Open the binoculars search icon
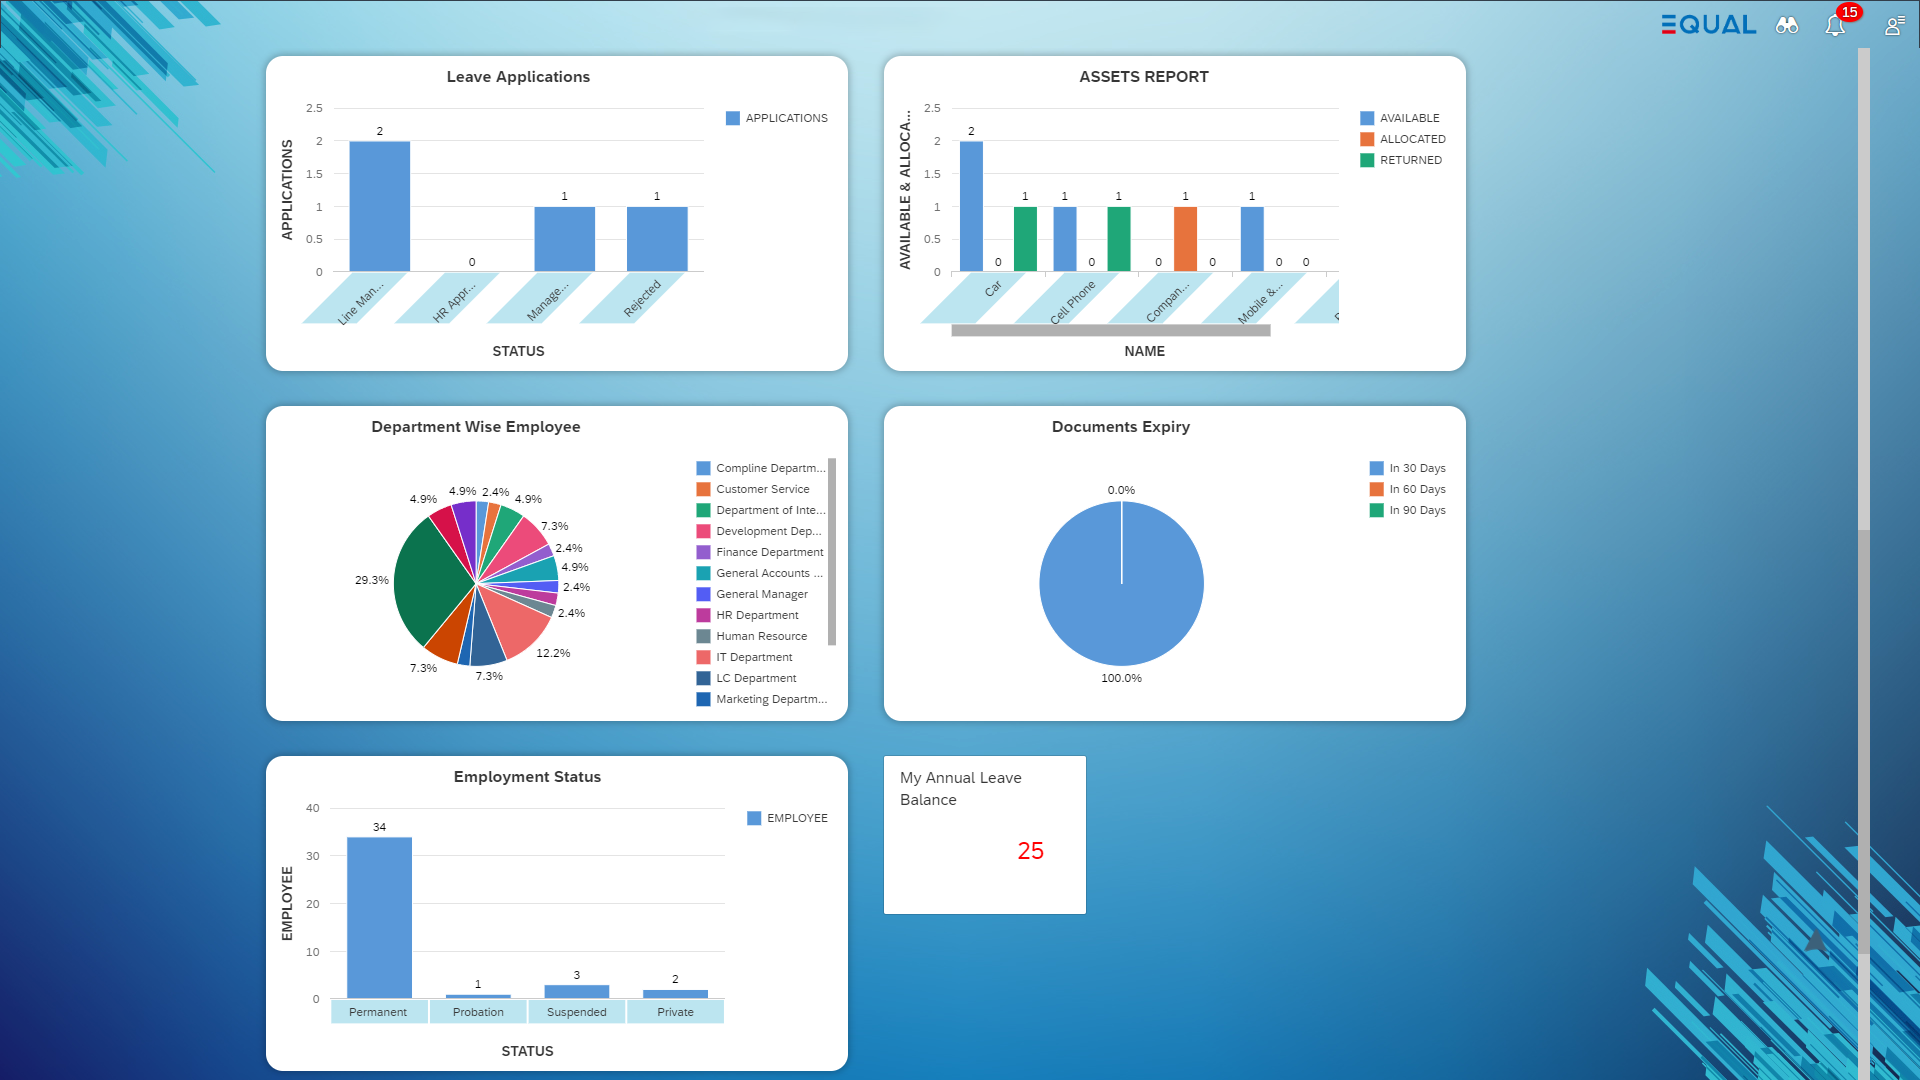This screenshot has height=1080, width=1920. coord(1786,26)
